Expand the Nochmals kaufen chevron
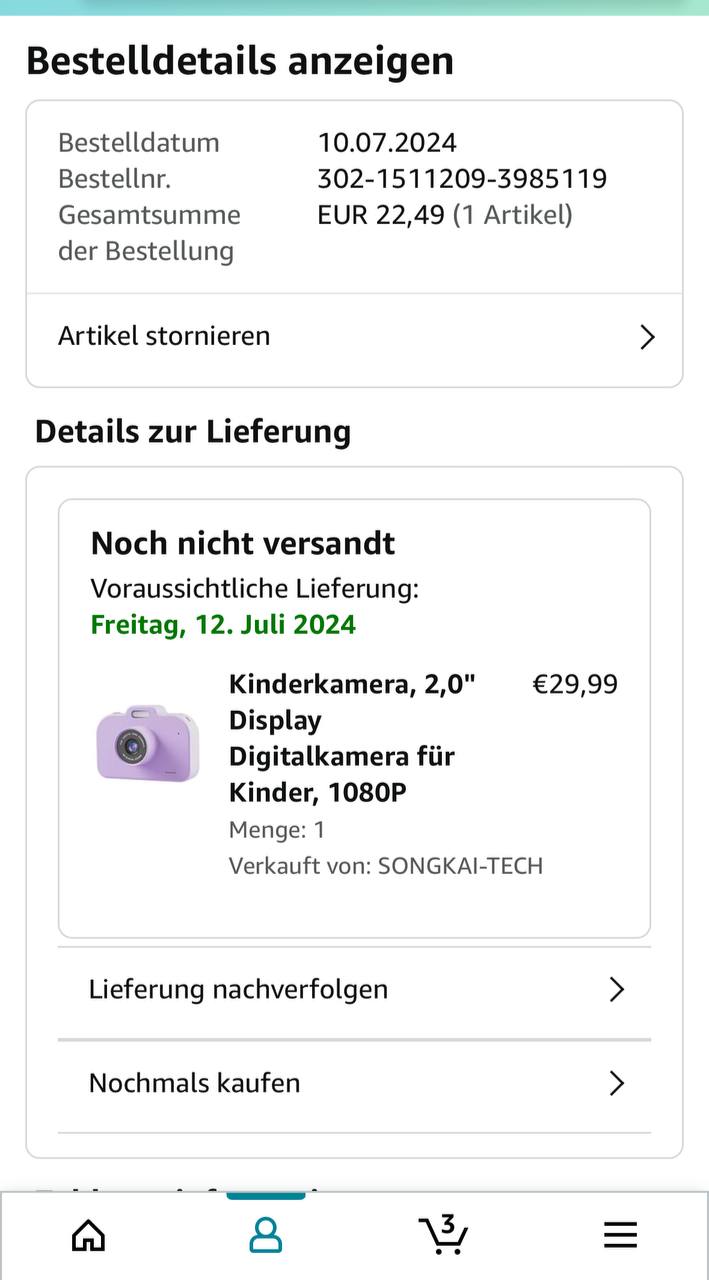 [x=617, y=1083]
